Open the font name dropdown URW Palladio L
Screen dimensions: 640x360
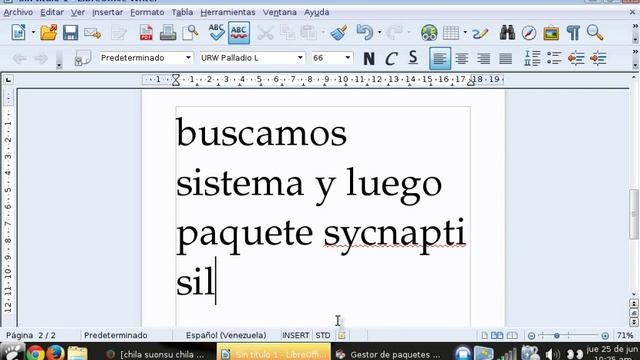tap(300, 58)
